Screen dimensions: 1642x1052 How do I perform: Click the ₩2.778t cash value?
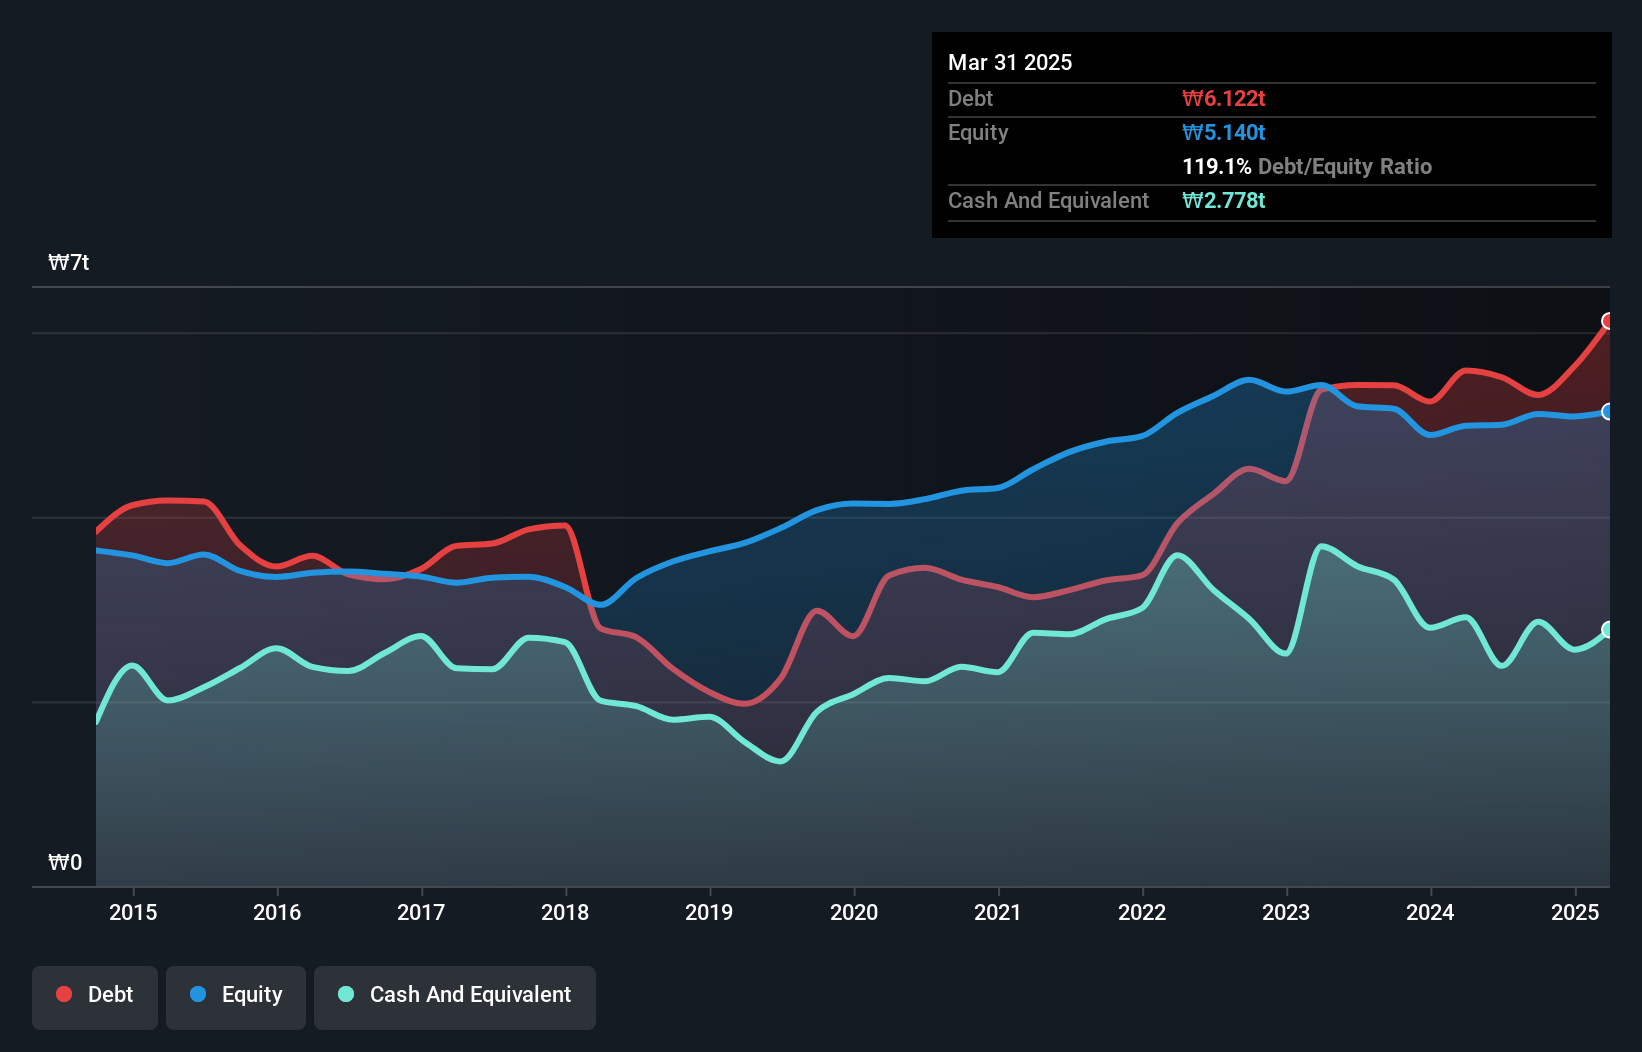[x=1224, y=200]
